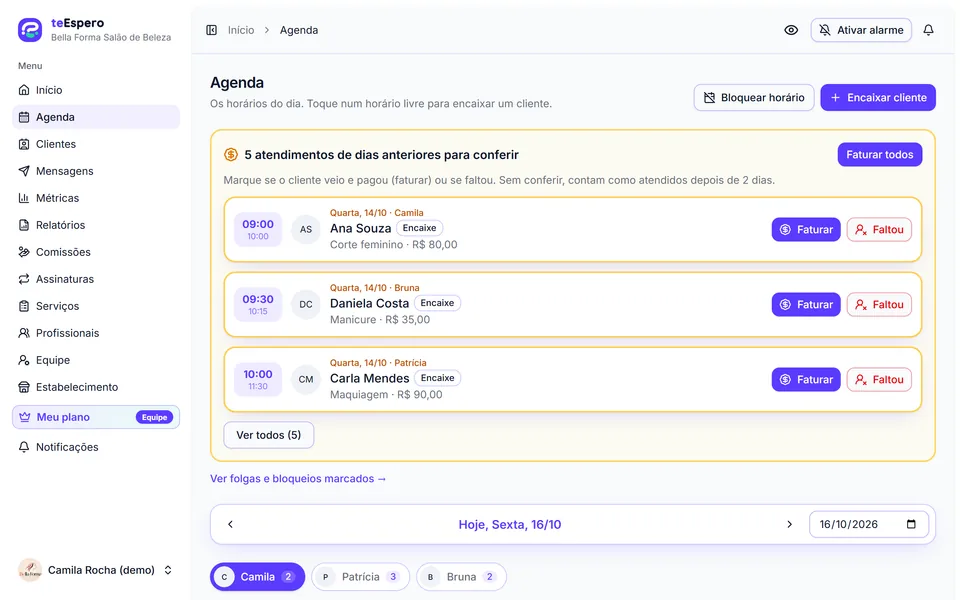This screenshot has height=600, width=960.
Task: Go to Início in sidebar
Action: [96, 90]
